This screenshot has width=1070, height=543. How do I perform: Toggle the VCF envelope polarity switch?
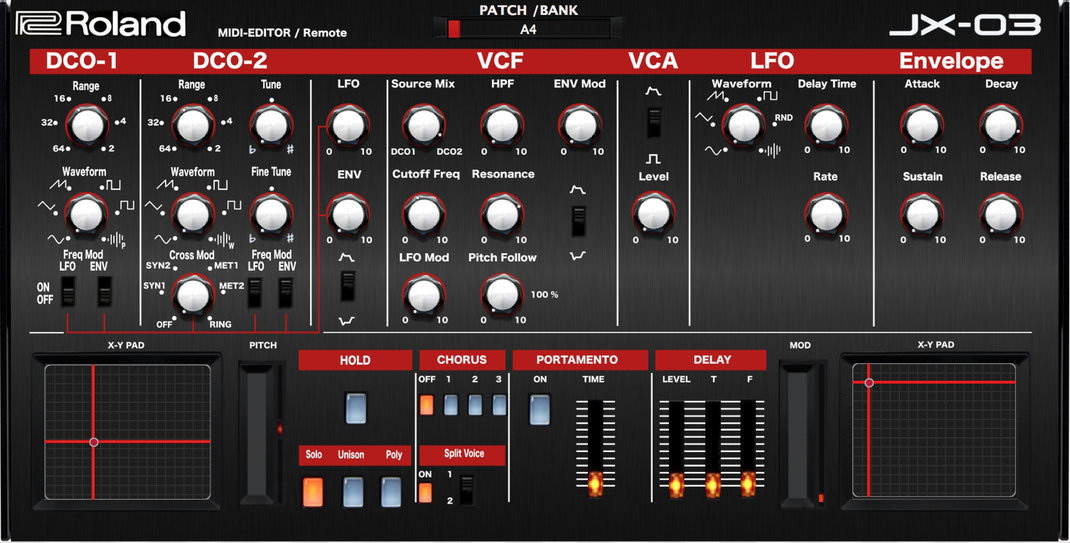pyautogui.click(x=579, y=222)
